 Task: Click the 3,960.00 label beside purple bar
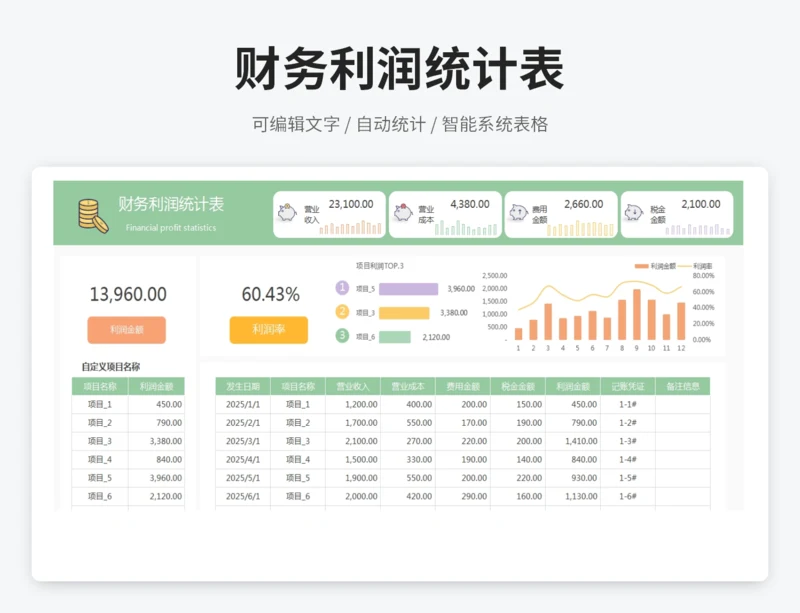click(x=461, y=289)
